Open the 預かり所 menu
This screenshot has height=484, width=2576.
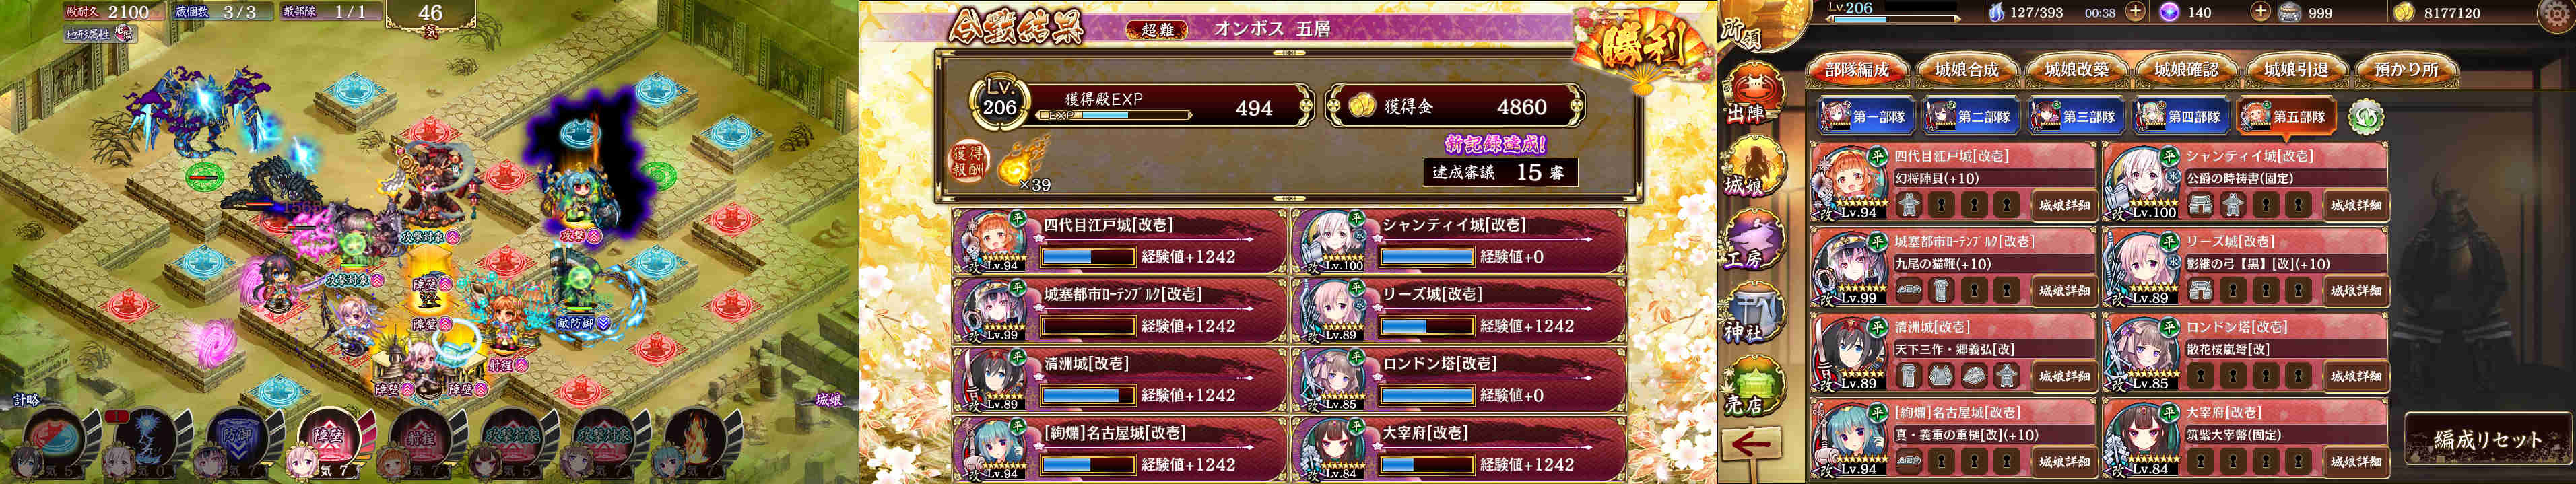2406,70
